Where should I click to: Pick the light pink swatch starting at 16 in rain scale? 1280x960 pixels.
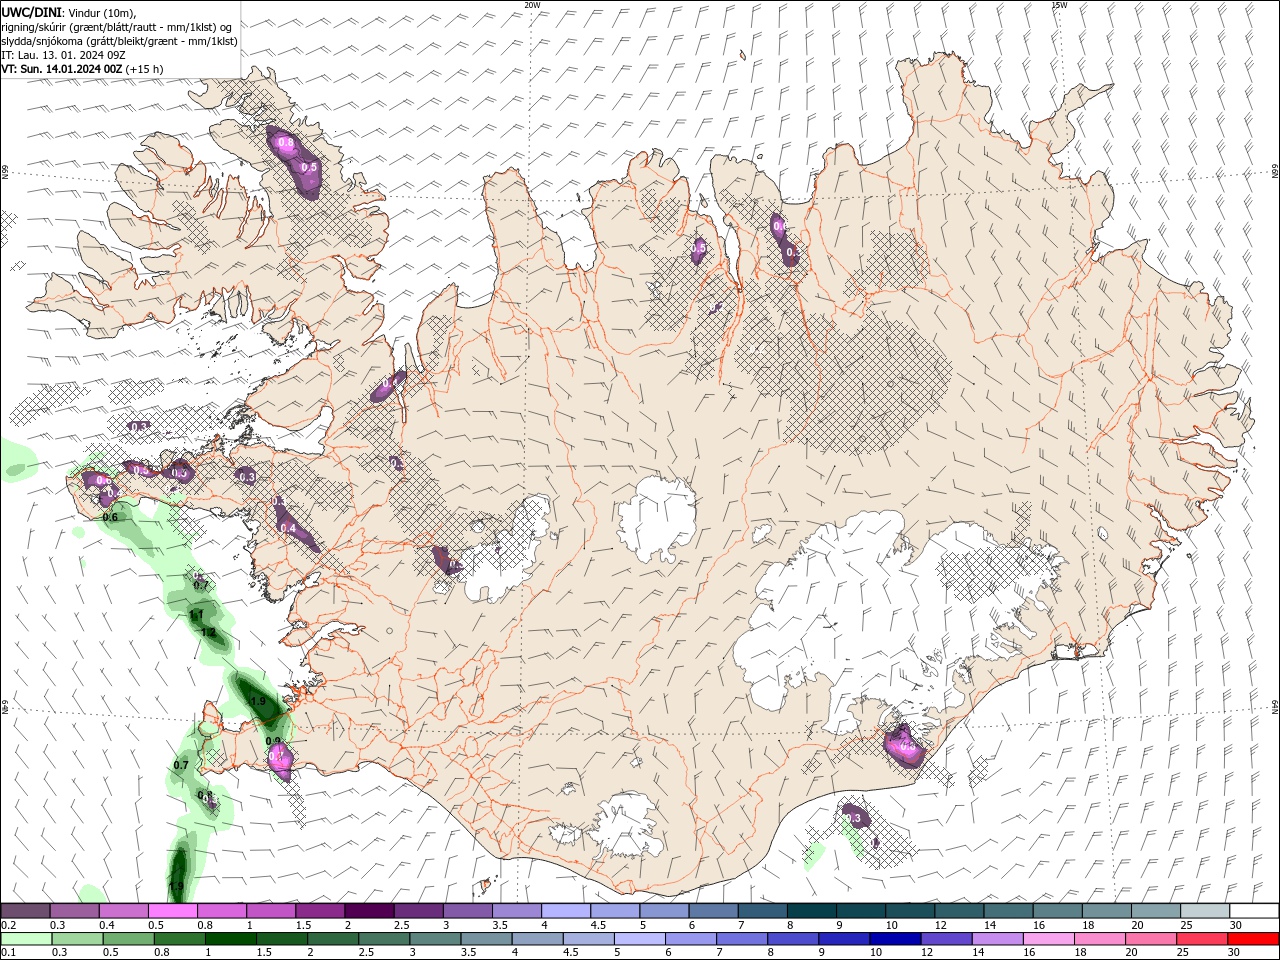coord(1048,939)
